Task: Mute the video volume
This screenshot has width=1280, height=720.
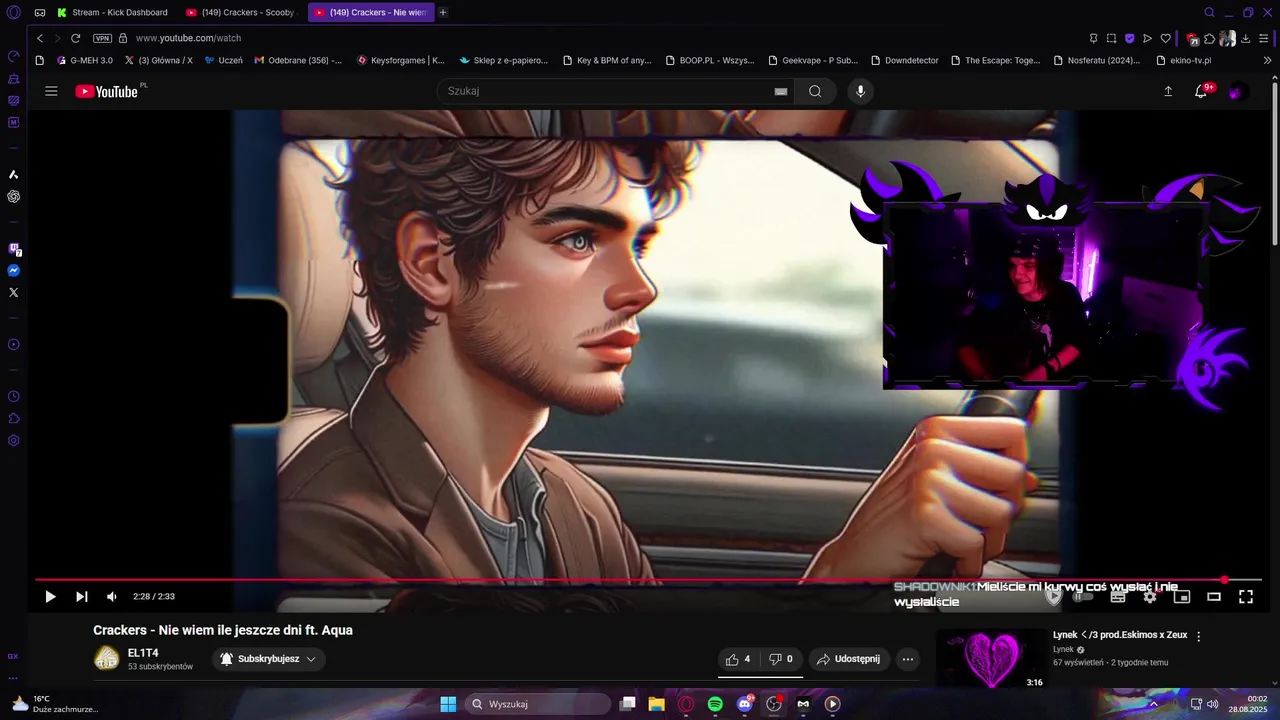Action: [112, 597]
